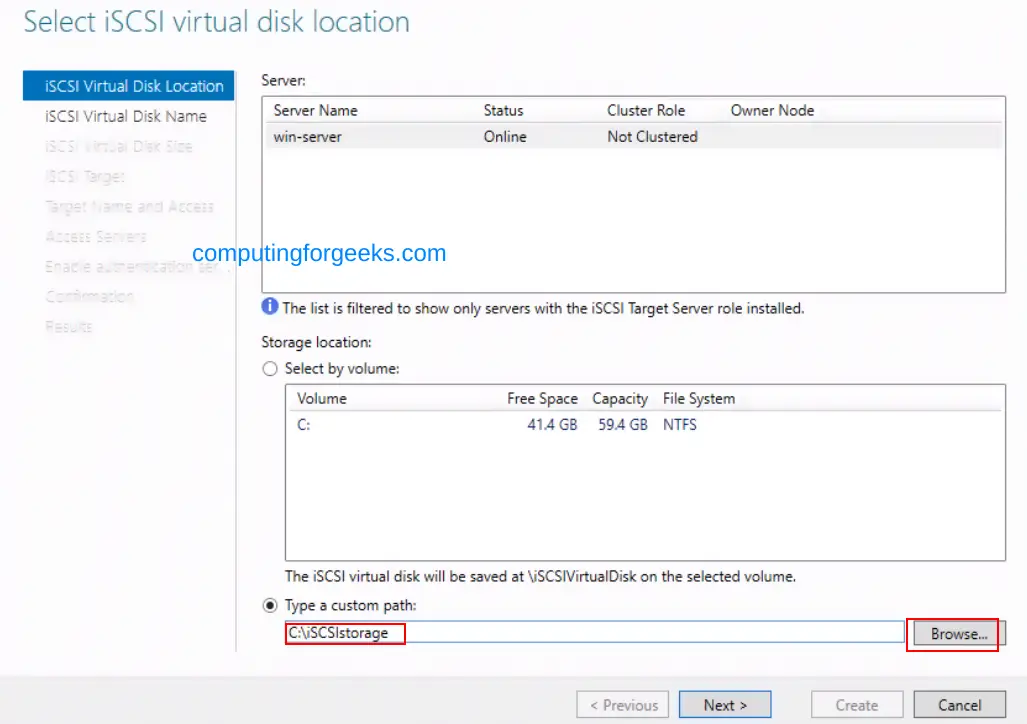Click the Capacity column header
The width and height of the screenshot is (1027, 724).
click(x=620, y=399)
